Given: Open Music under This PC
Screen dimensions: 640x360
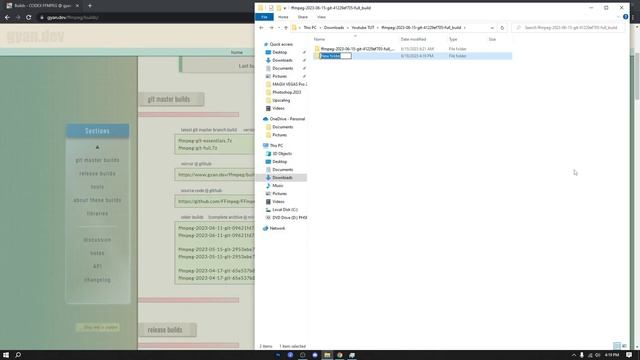Looking at the screenshot, I should (x=278, y=186).
